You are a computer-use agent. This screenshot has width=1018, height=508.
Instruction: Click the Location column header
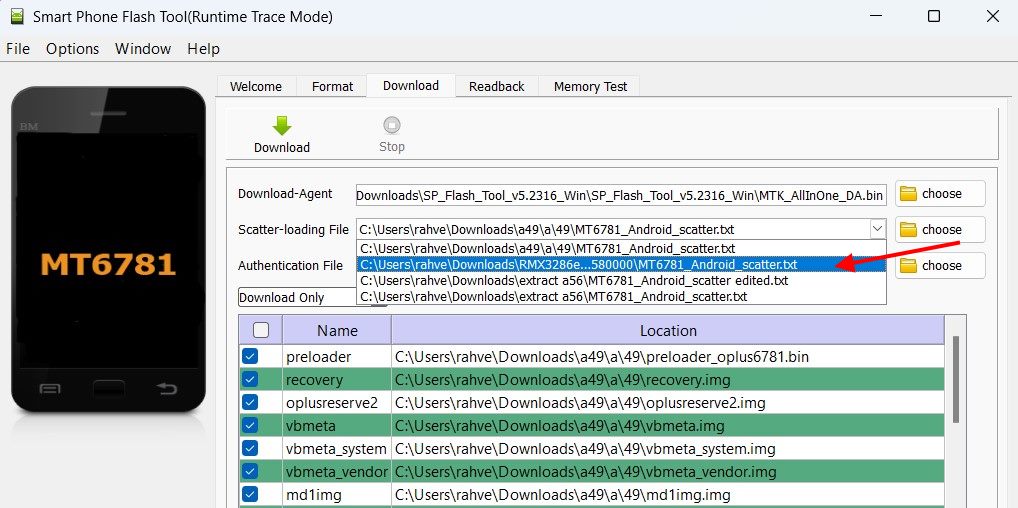coord(668,330)
